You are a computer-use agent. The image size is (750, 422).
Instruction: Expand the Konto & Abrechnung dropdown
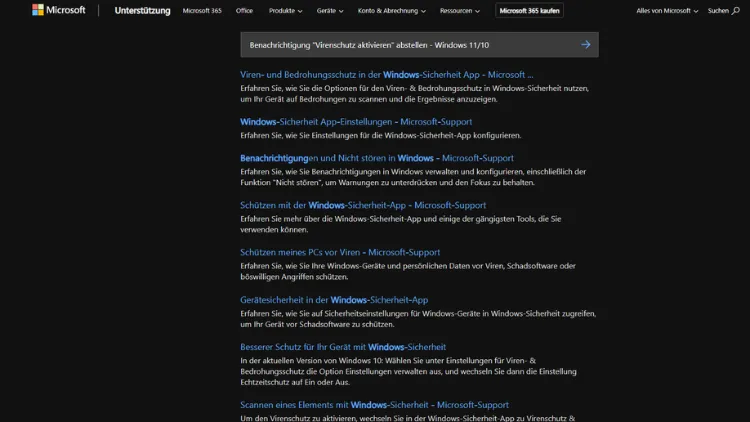(391, 11)
